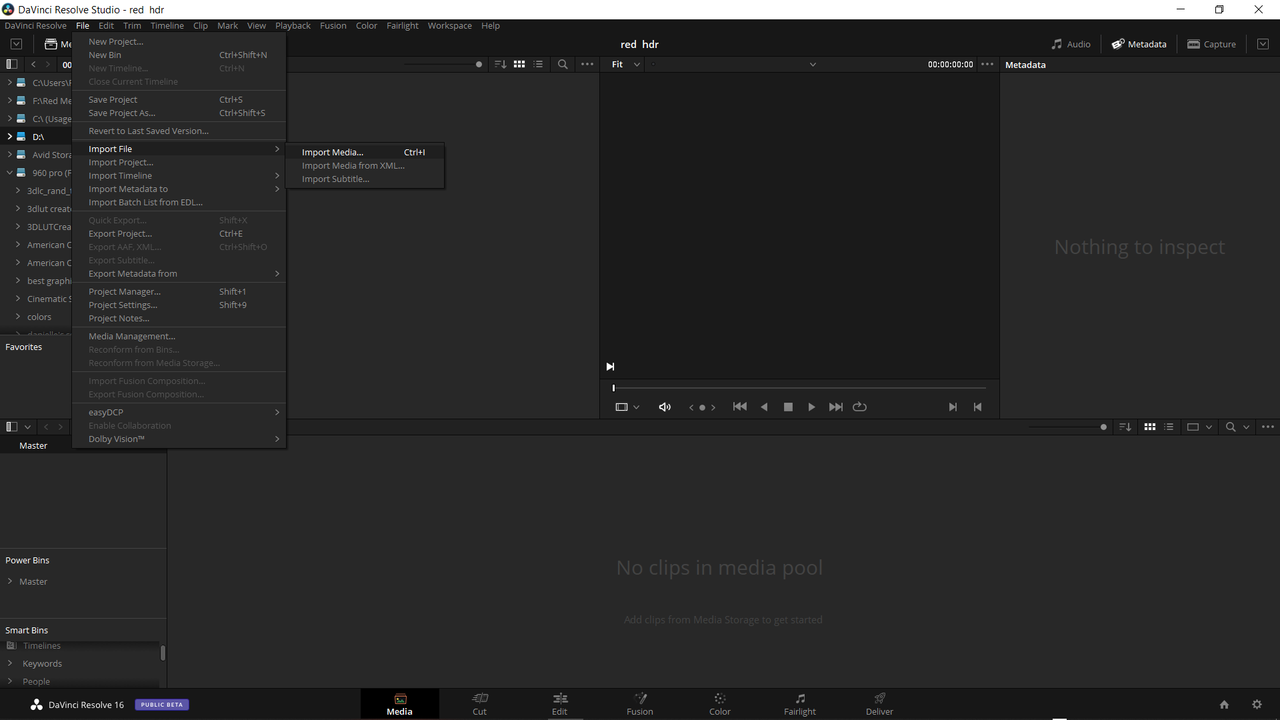Mute viewer audio with speaker icon
1280x720 pixels.
665,407
